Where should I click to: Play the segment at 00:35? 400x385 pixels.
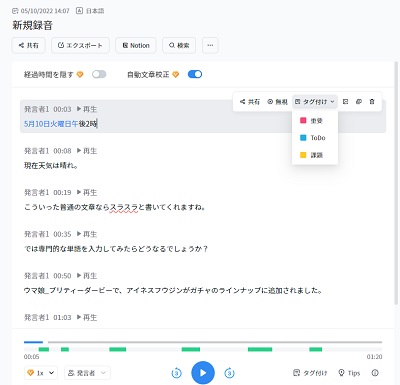(87, 234)
